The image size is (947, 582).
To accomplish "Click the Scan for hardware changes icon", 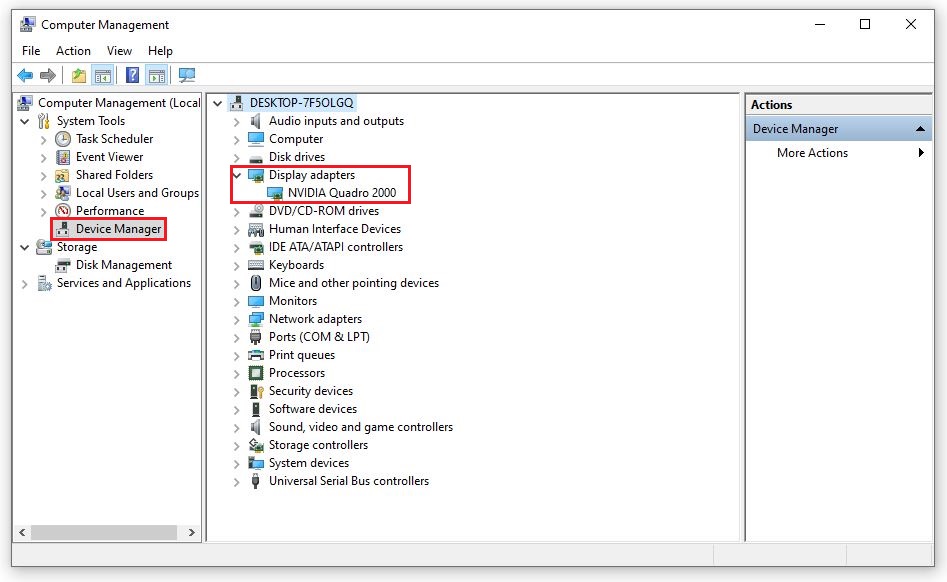I will (186, 74).
